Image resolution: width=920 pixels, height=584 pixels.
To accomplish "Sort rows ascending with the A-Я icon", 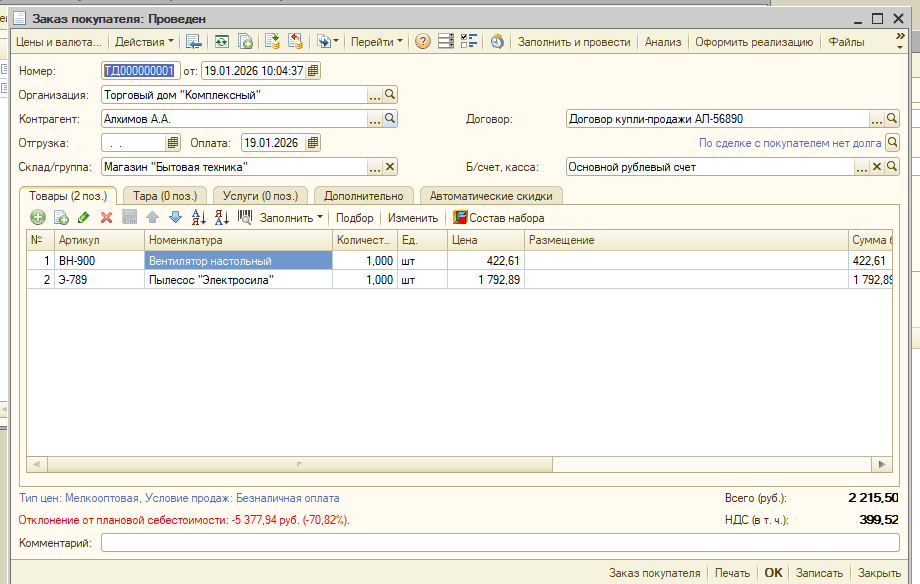I will point(198,217).
